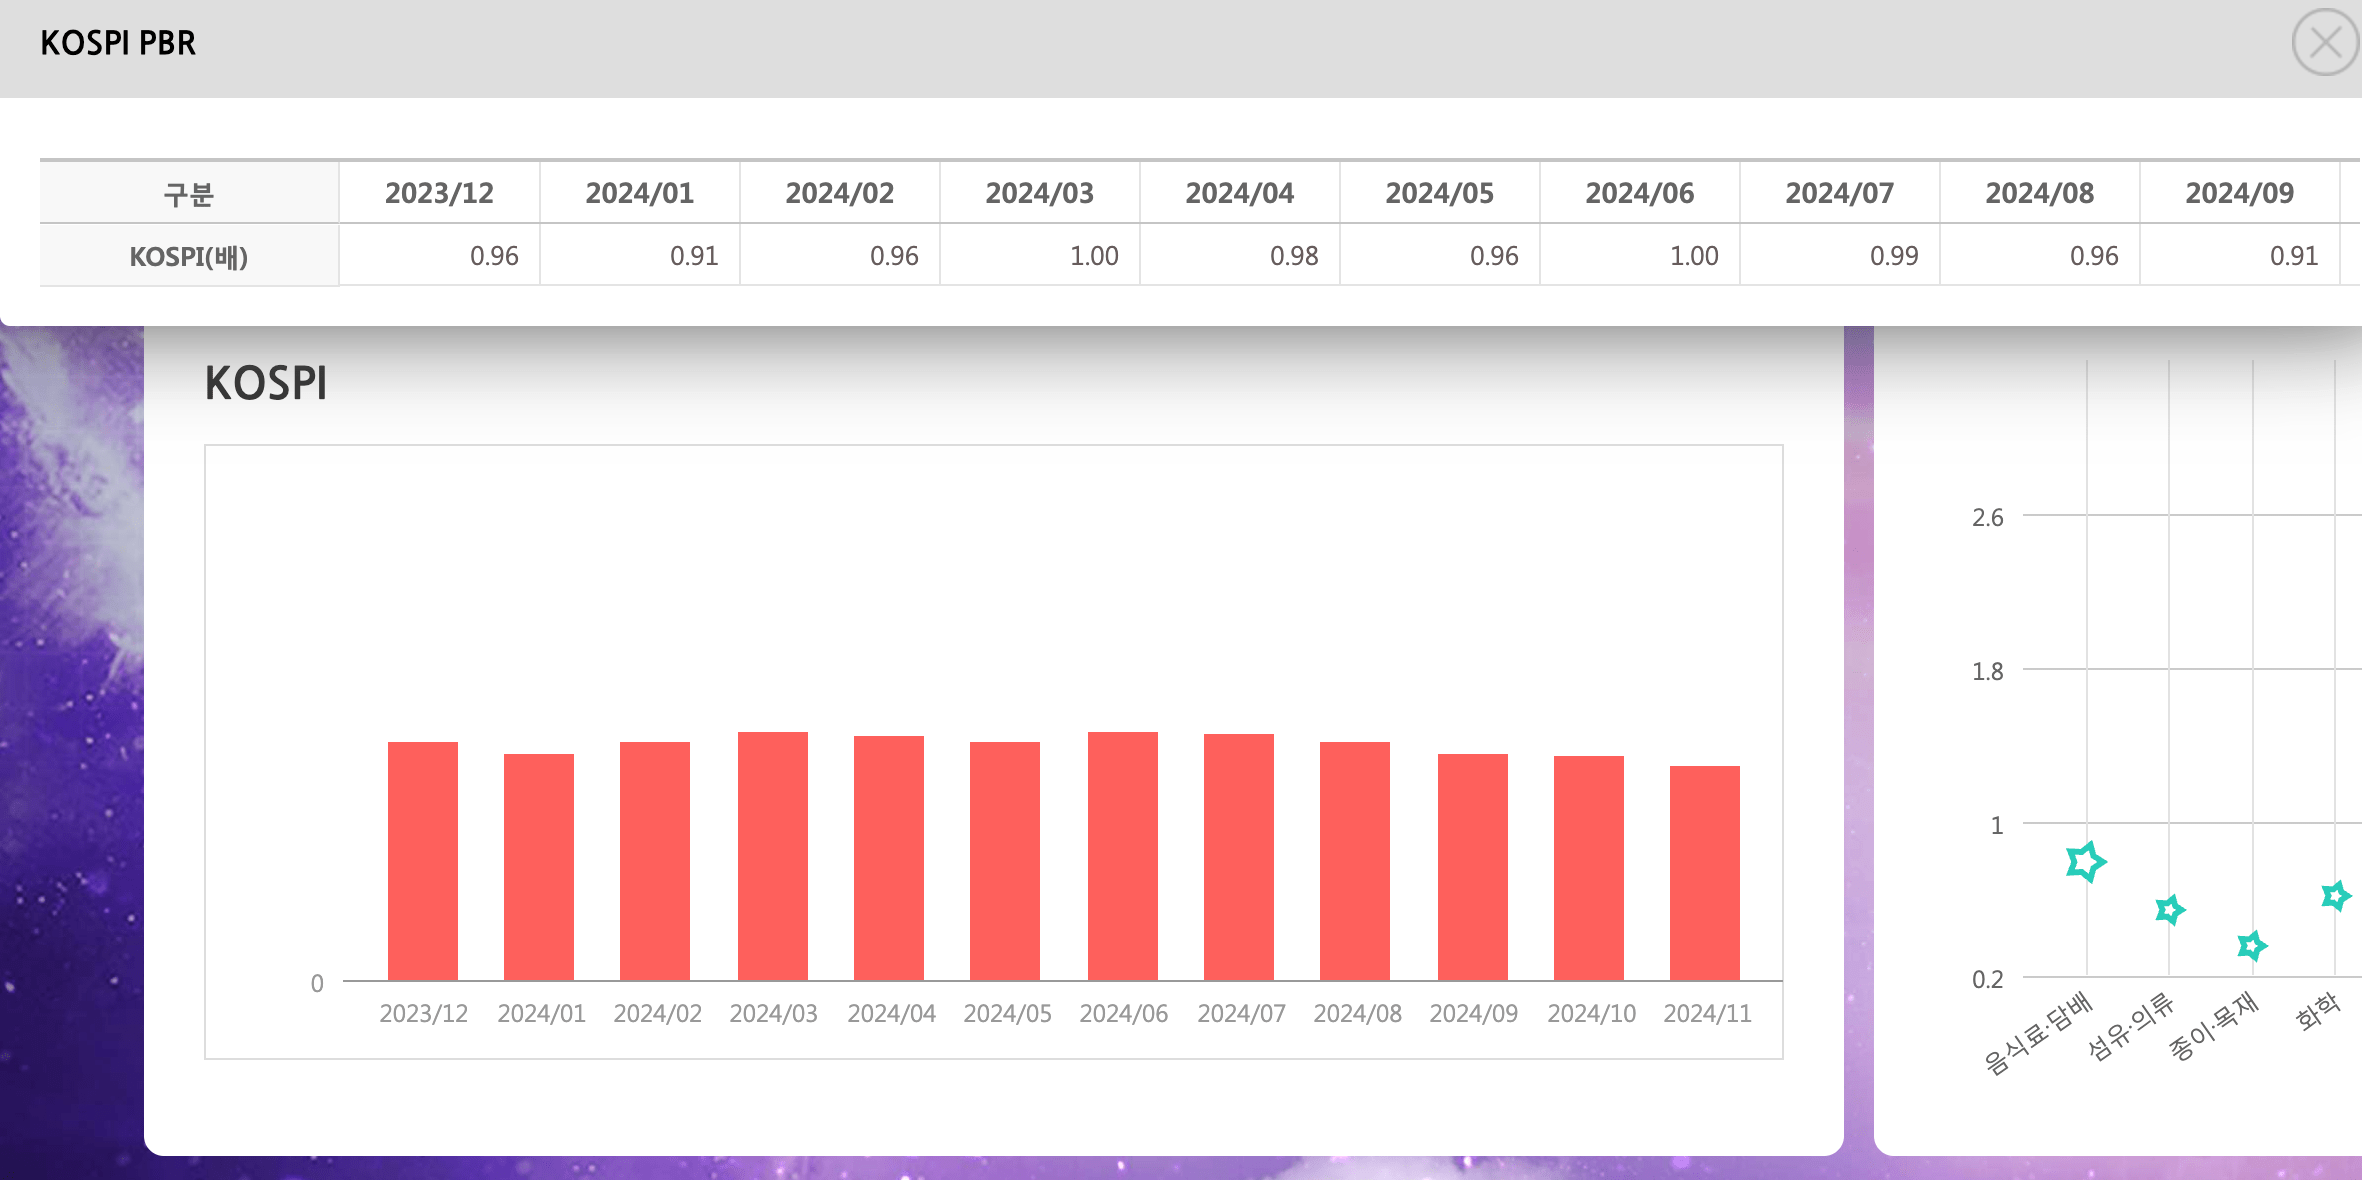Select the 1.00 value under 2024/03

[1094, 256]
